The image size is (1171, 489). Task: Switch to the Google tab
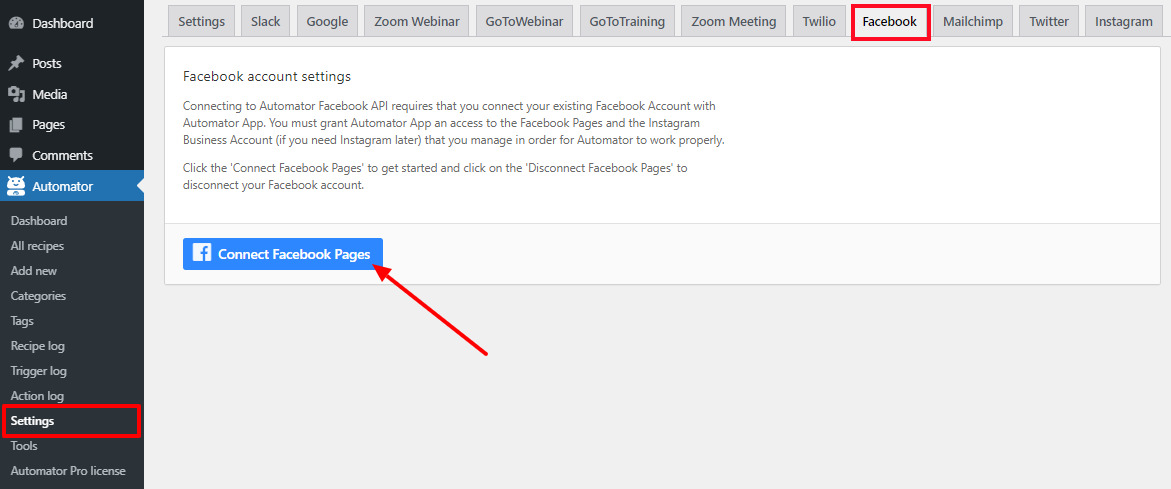(x=327, y=22)
